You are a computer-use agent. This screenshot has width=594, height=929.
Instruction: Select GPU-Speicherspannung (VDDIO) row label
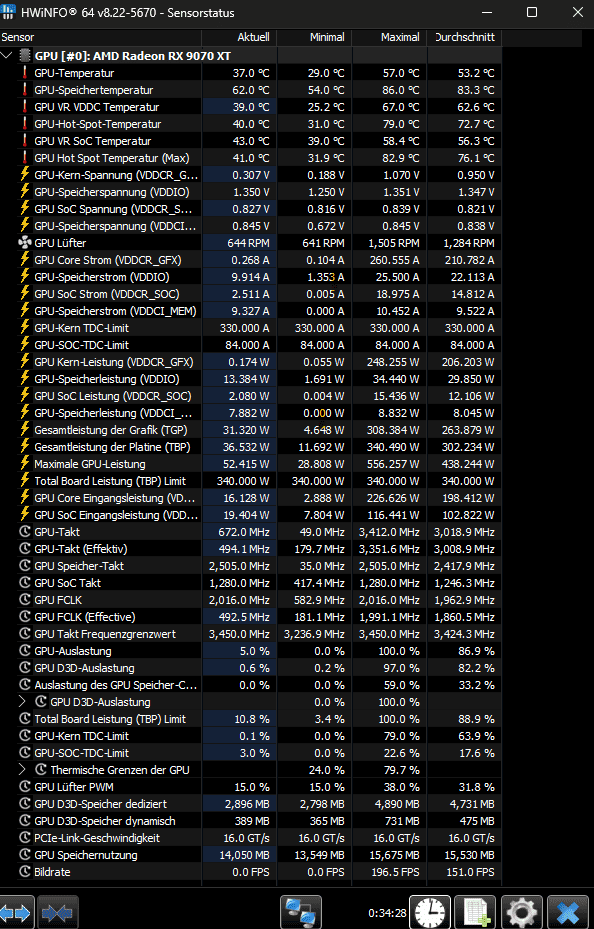click(x=112, y=192)
